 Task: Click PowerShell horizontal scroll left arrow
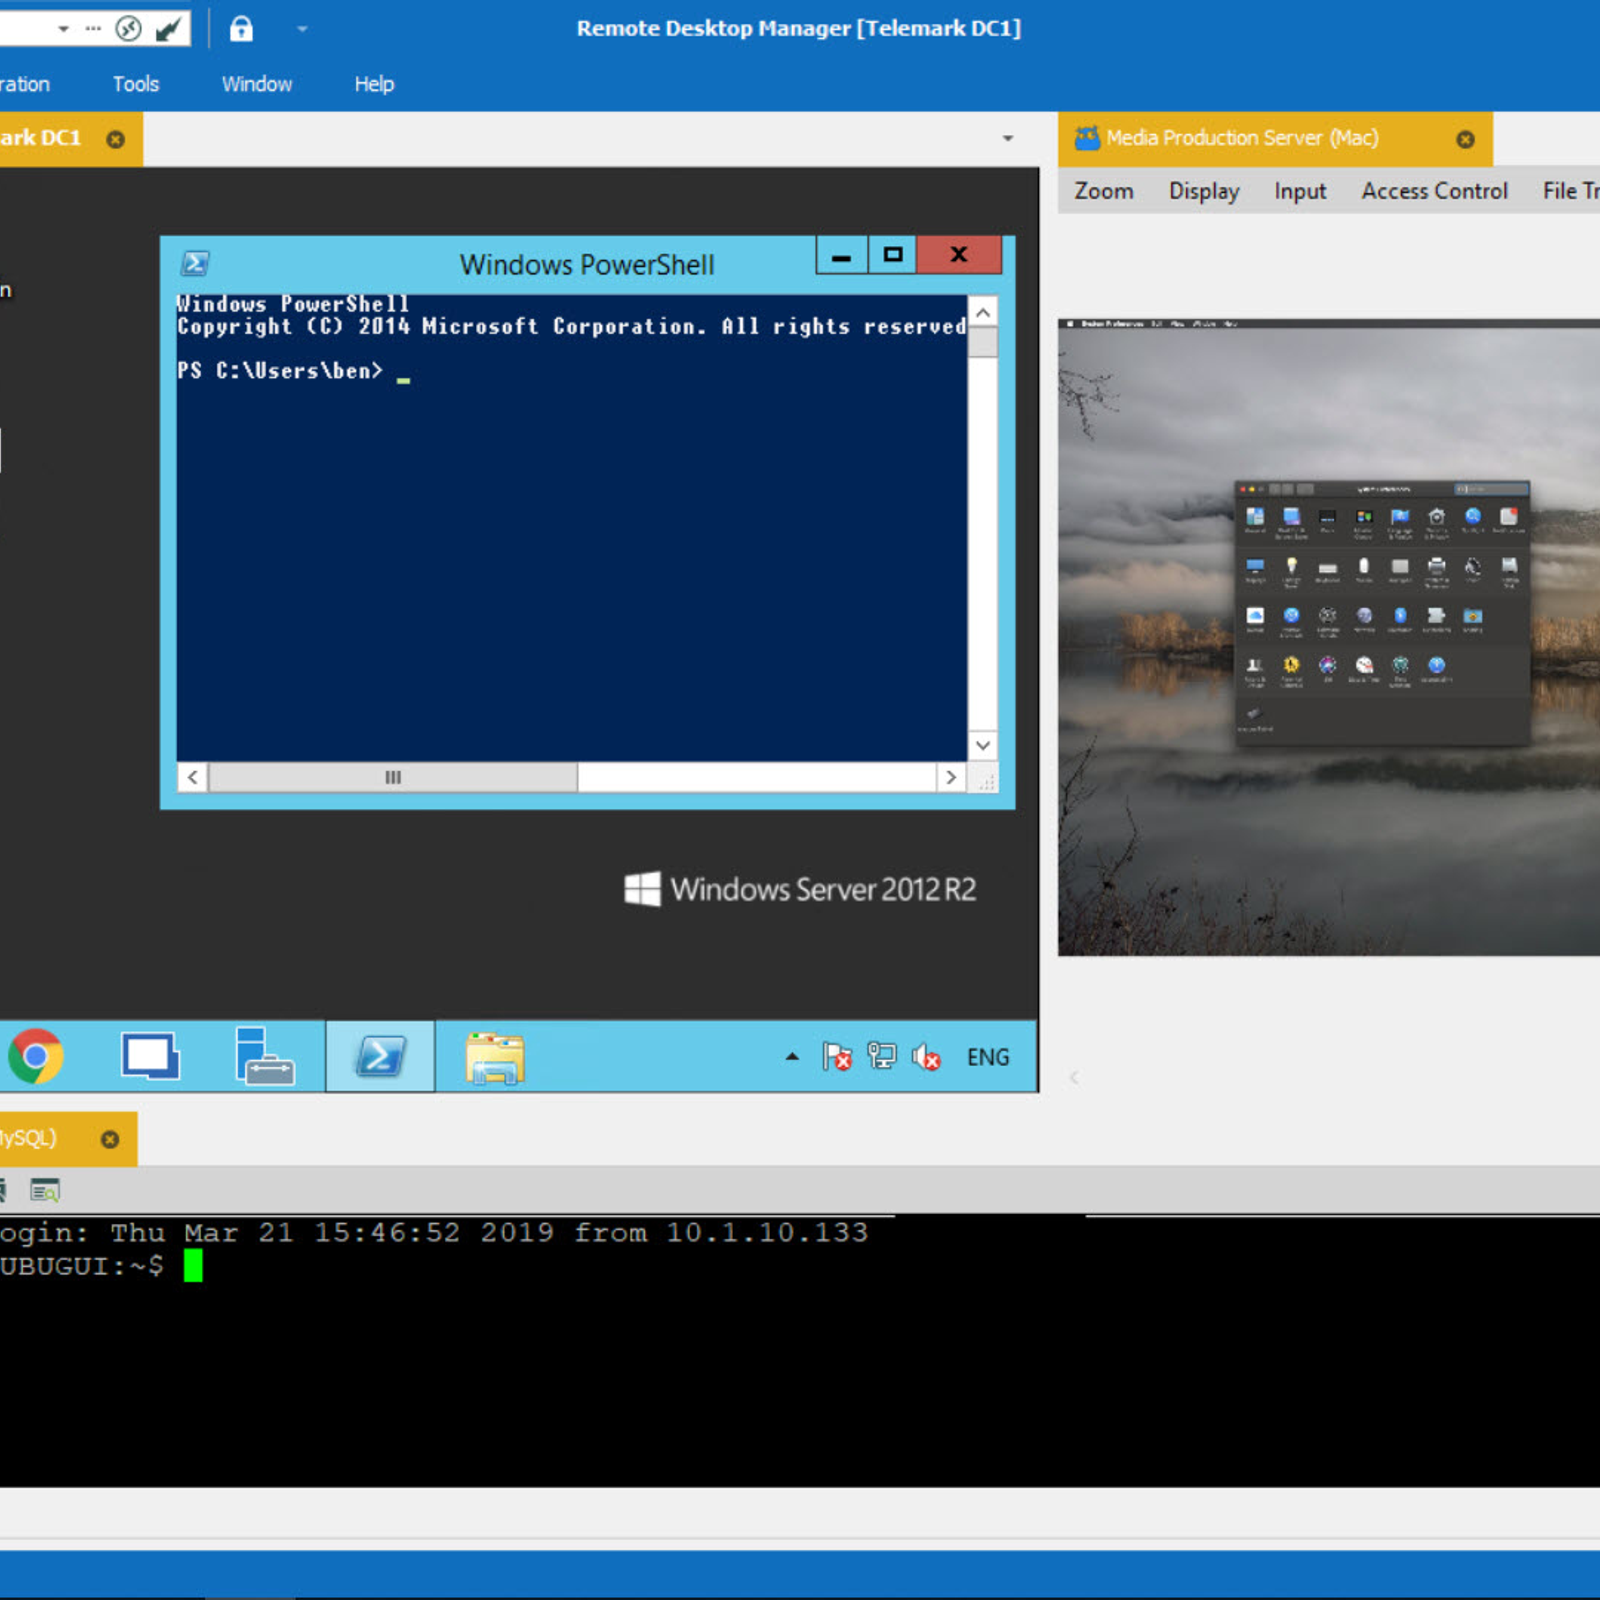tap(193, 777)
